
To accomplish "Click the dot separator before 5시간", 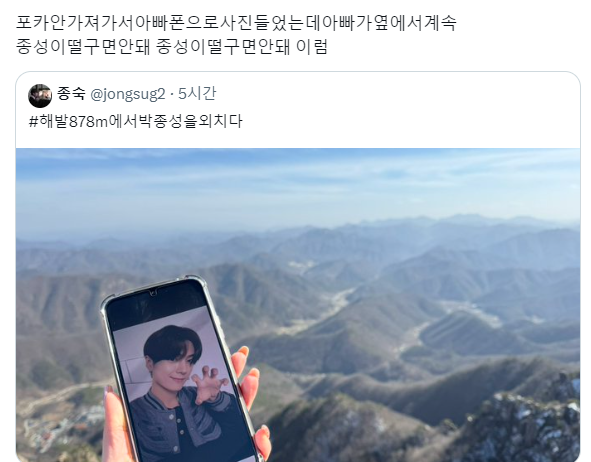I will coord(172,94).
